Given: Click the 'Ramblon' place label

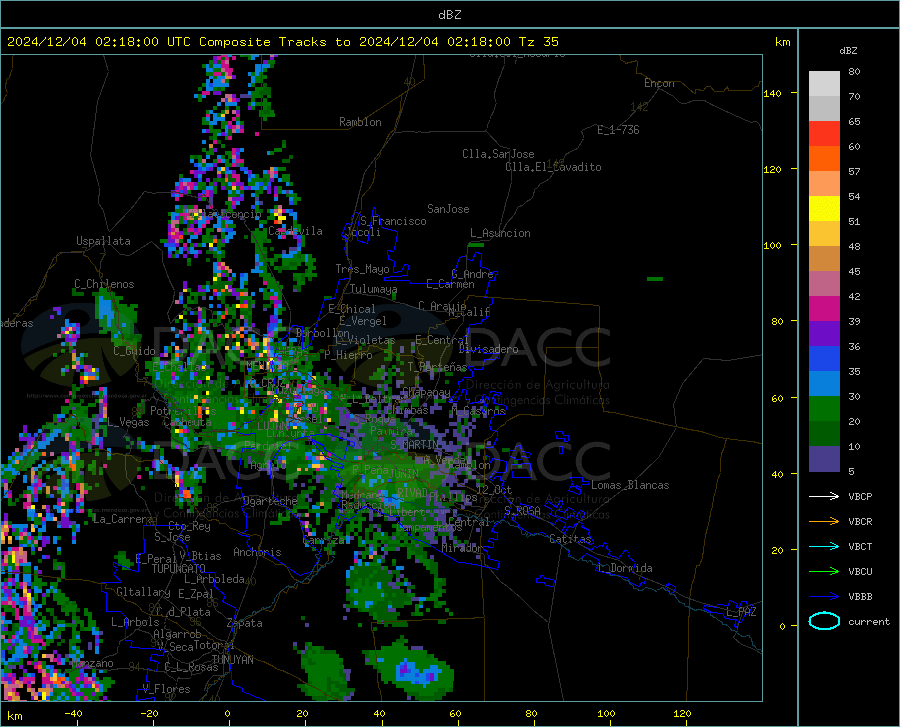Looking at the screenshot, I should point(360,122).
